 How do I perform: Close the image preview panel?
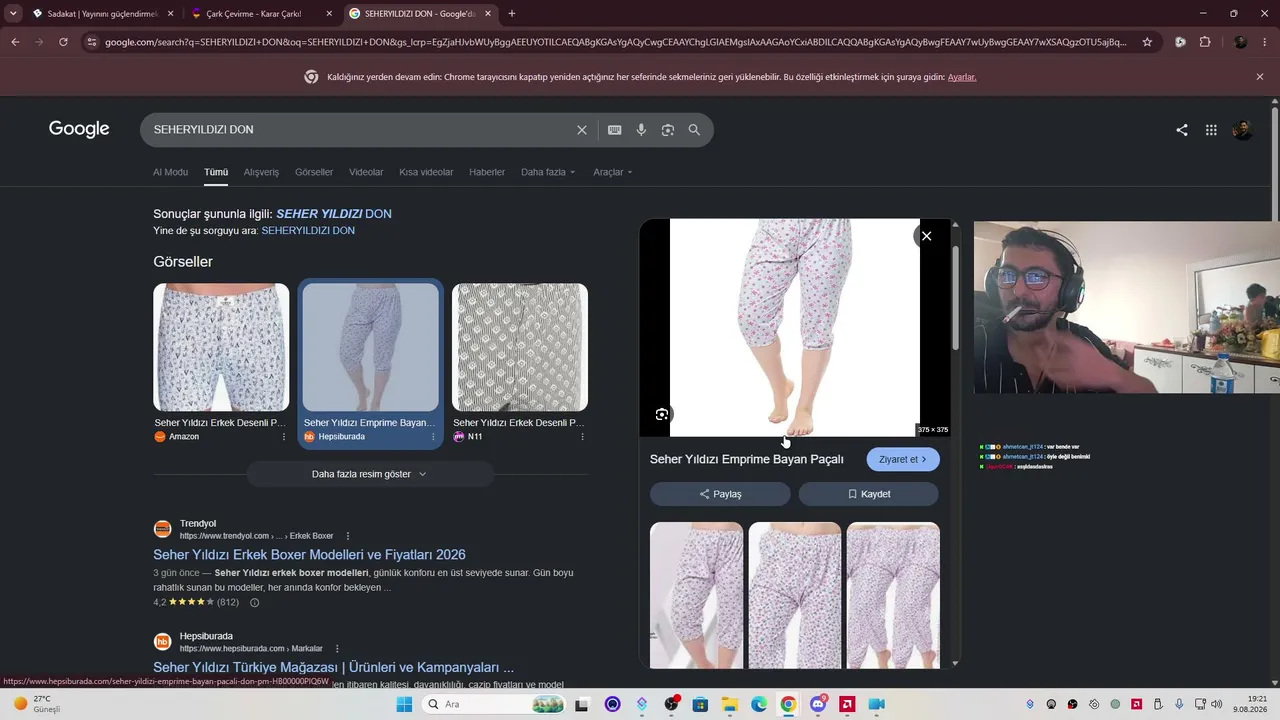click(x=926, y=236)
